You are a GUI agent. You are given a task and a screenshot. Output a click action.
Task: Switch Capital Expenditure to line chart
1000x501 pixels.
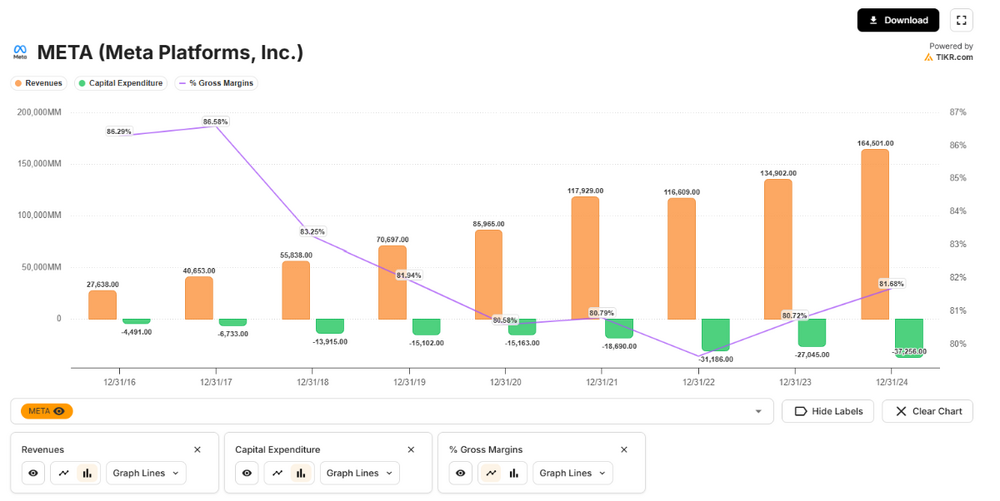click(277, 473)
